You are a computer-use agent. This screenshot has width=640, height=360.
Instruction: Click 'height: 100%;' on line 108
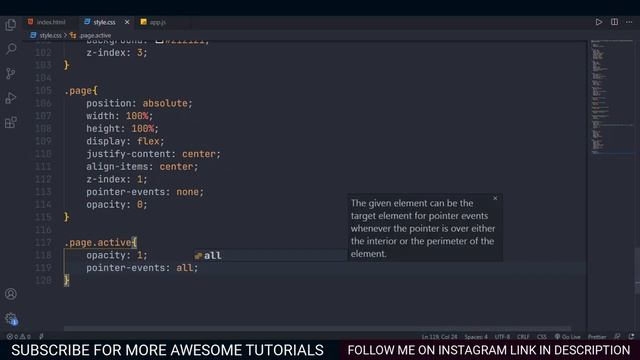click(122, 129)
